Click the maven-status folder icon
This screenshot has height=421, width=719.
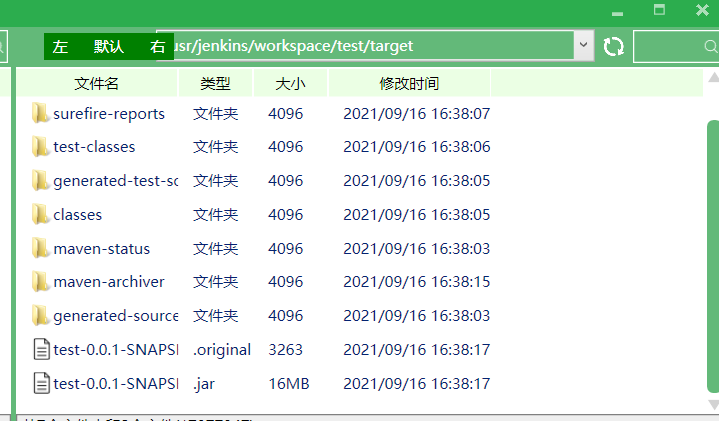[40, 248]
